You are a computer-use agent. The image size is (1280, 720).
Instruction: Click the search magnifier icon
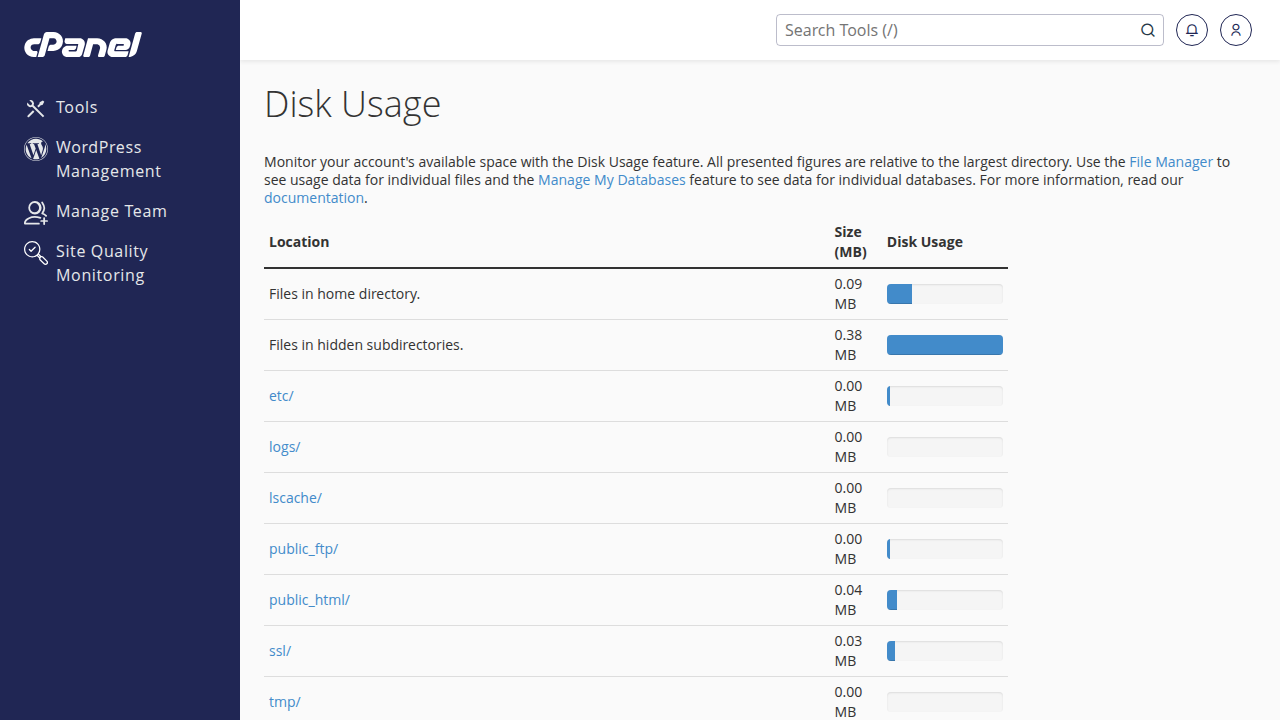coord(1148,30)
